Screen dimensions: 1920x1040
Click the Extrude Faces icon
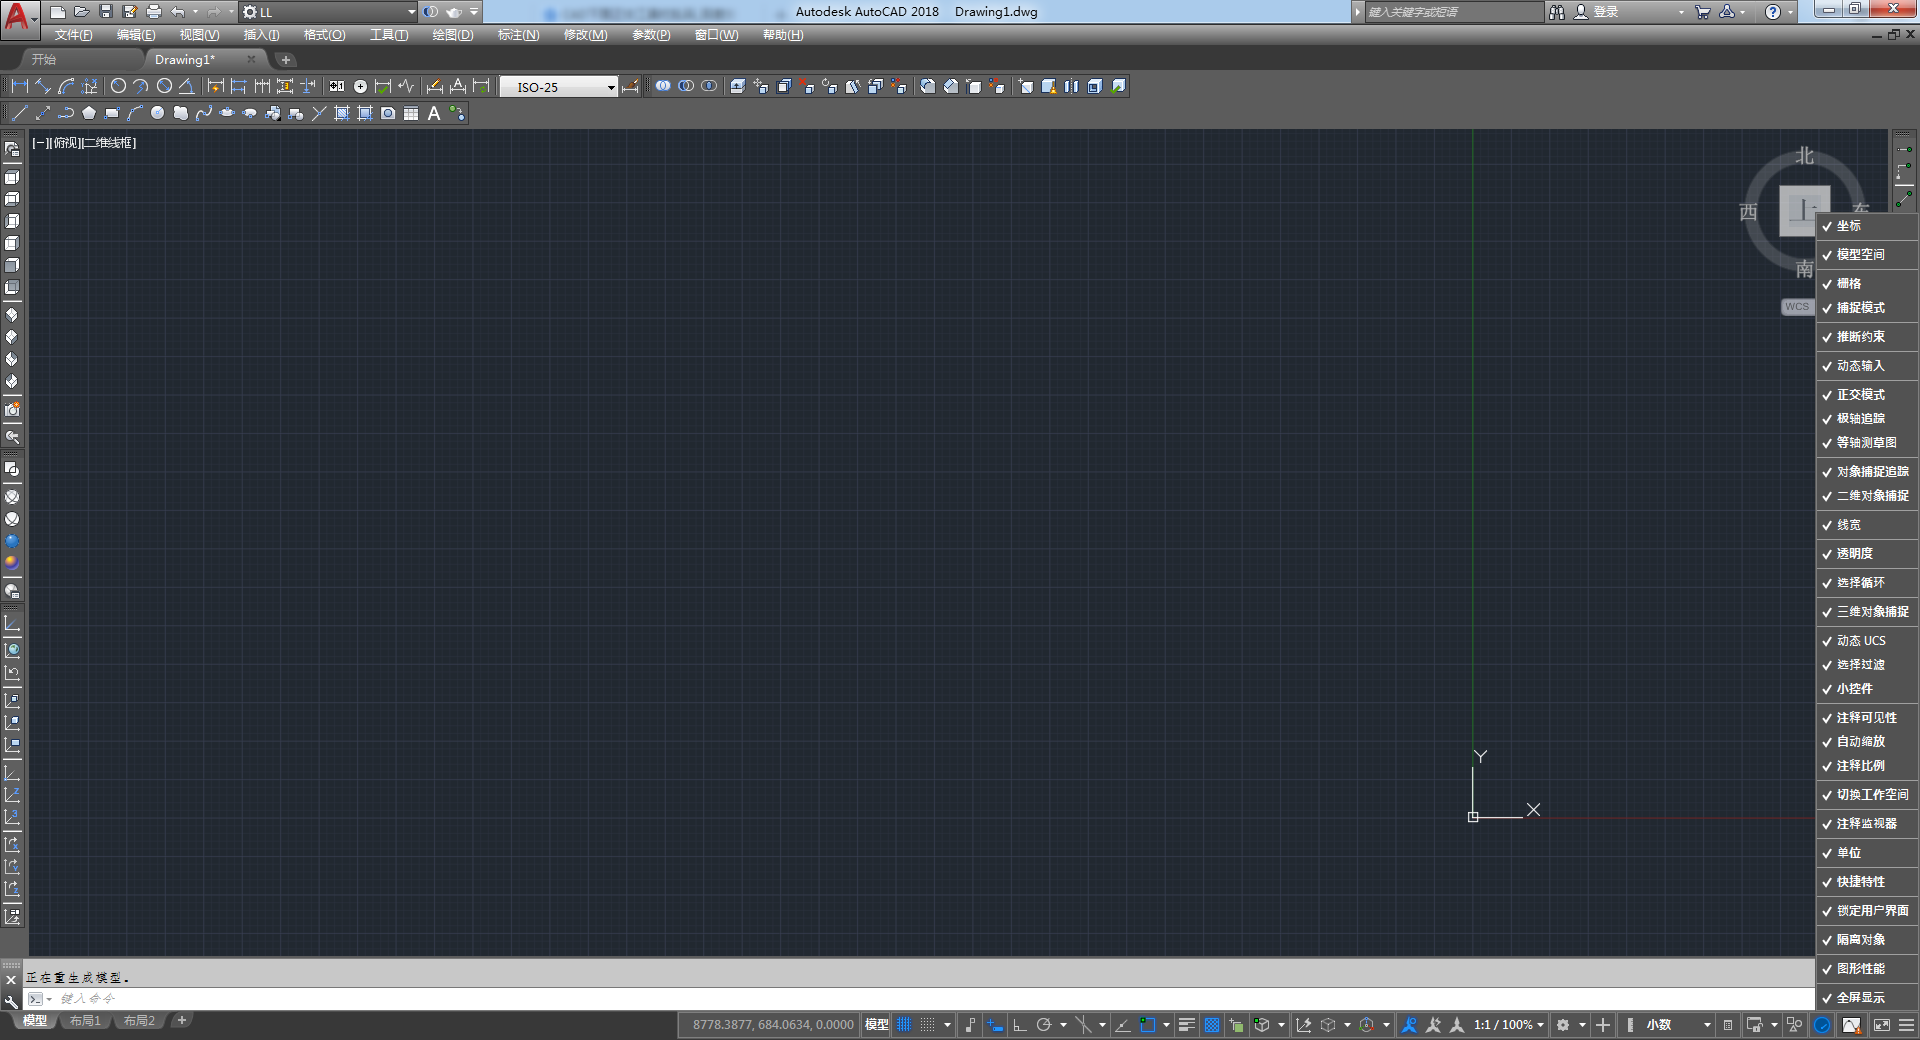[x=738, y=86]
